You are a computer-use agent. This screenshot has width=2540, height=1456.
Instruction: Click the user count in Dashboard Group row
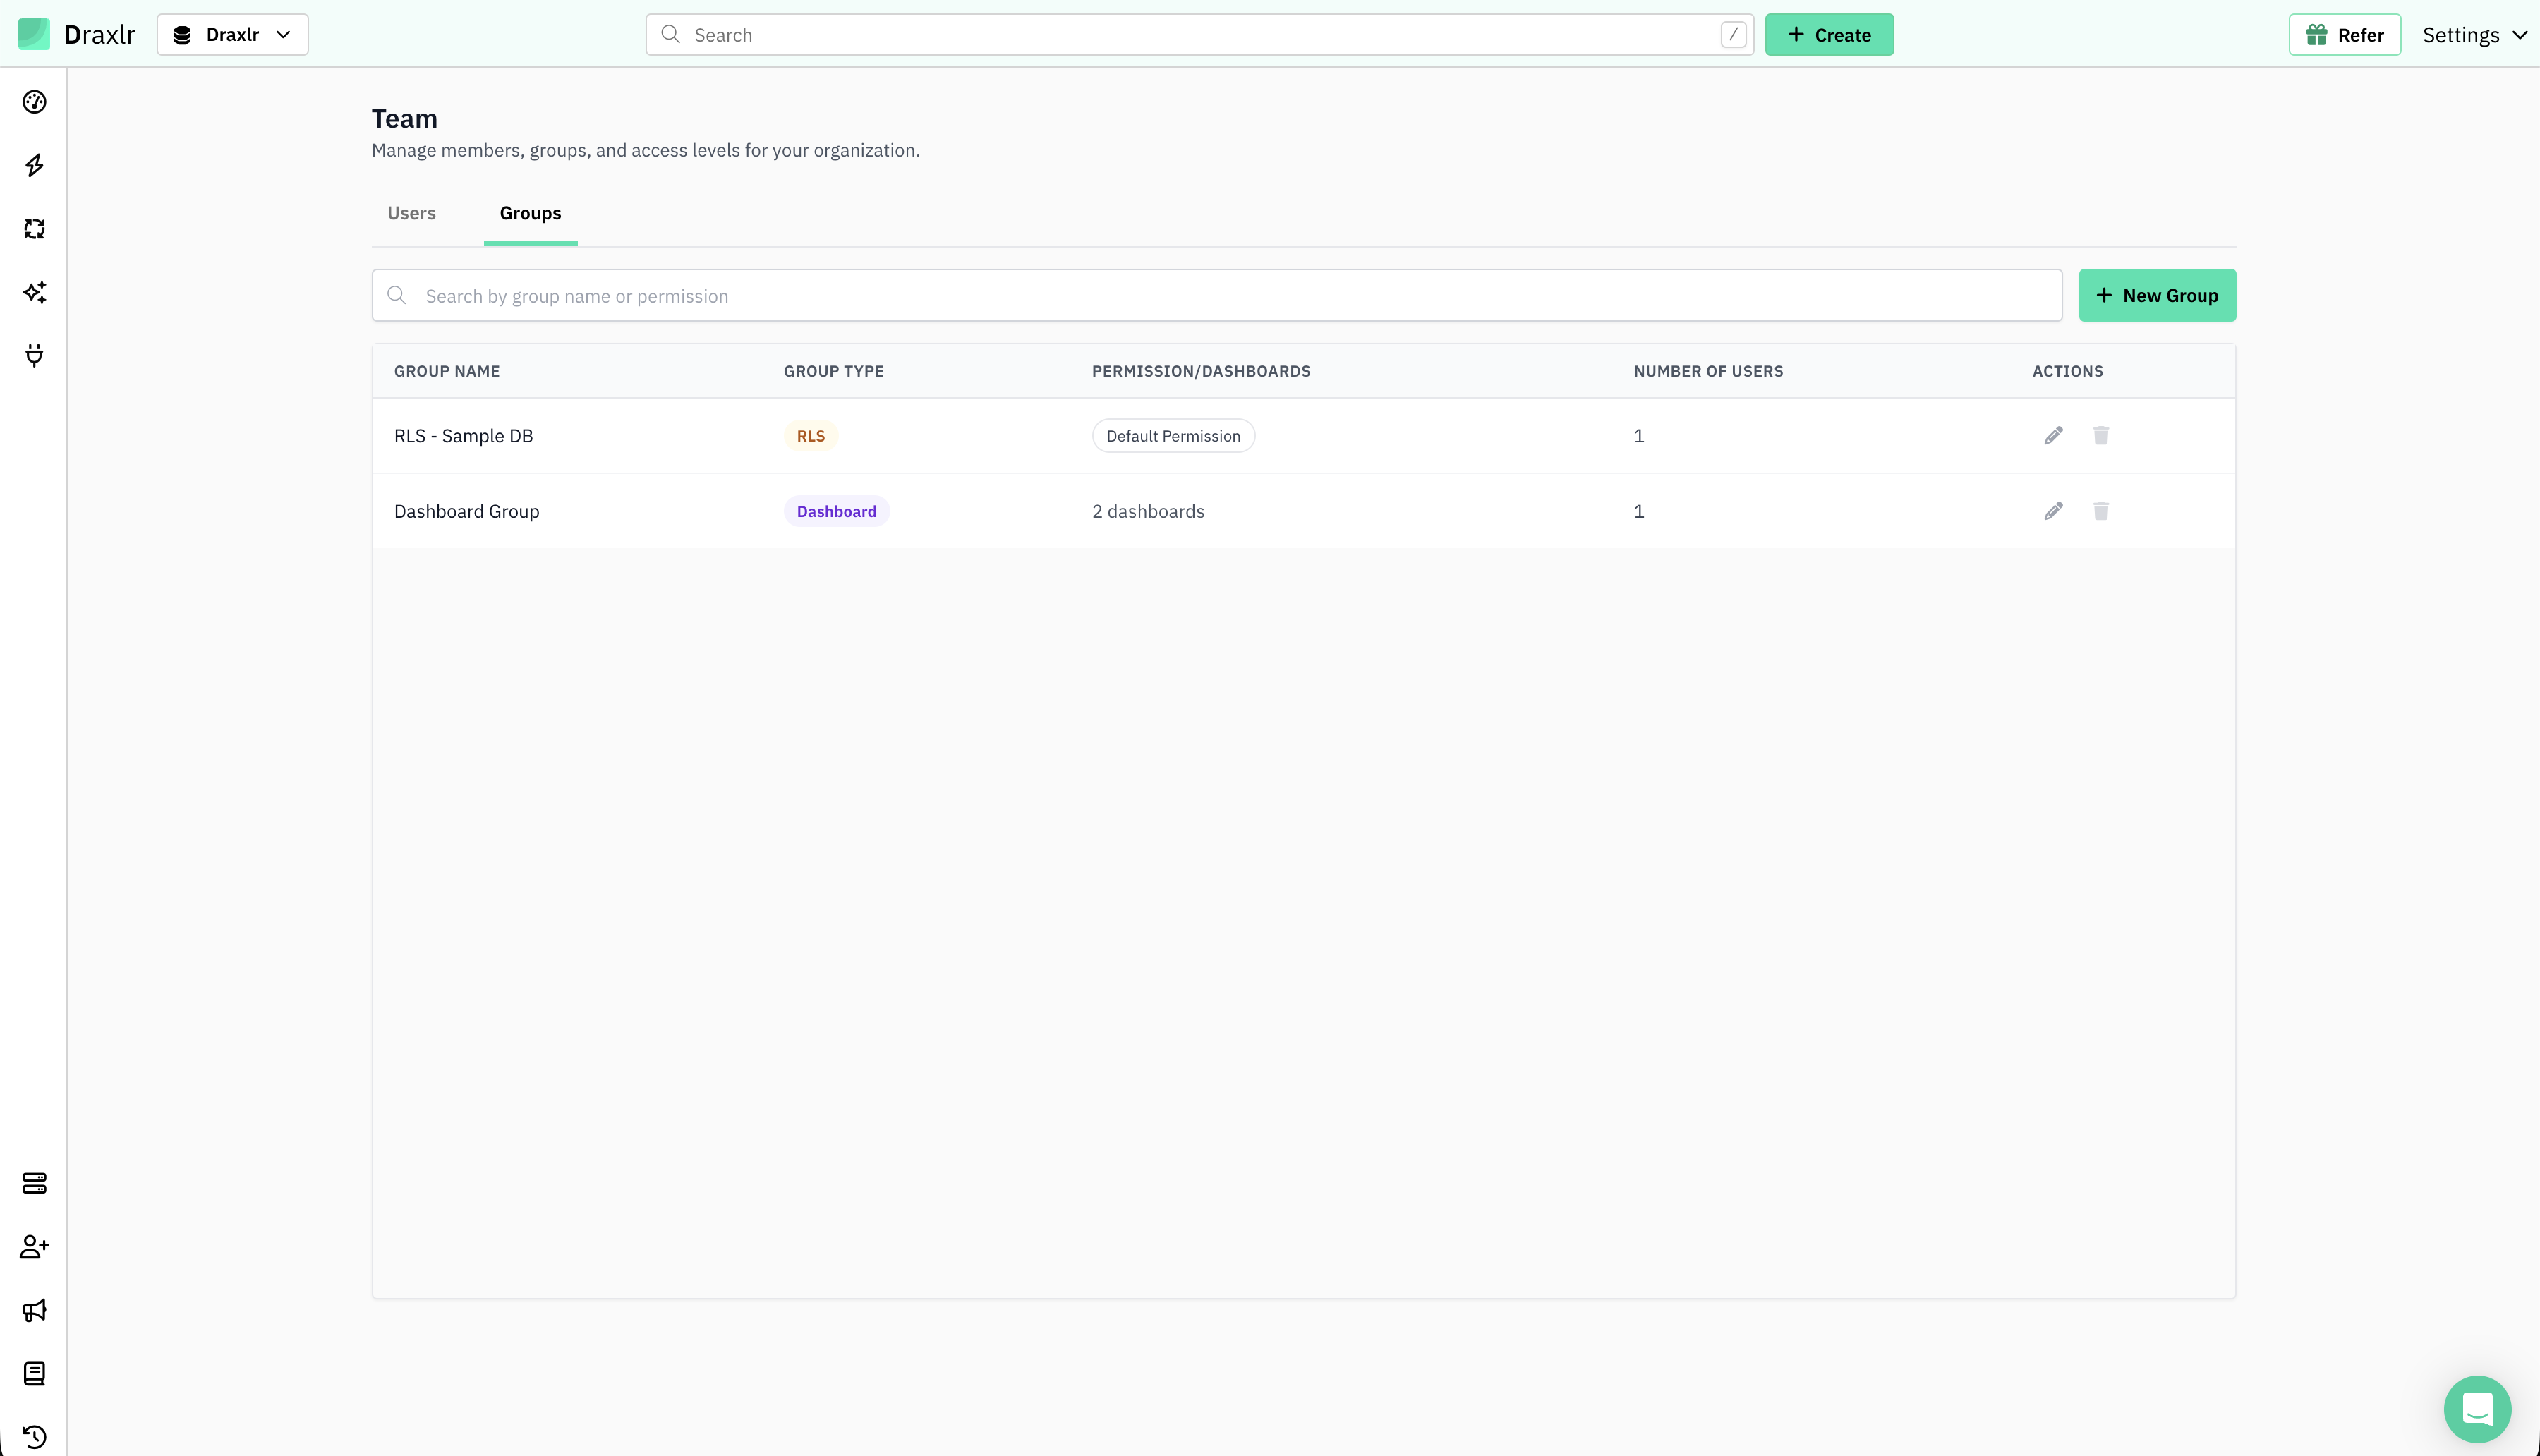(x=1638, y=511)
